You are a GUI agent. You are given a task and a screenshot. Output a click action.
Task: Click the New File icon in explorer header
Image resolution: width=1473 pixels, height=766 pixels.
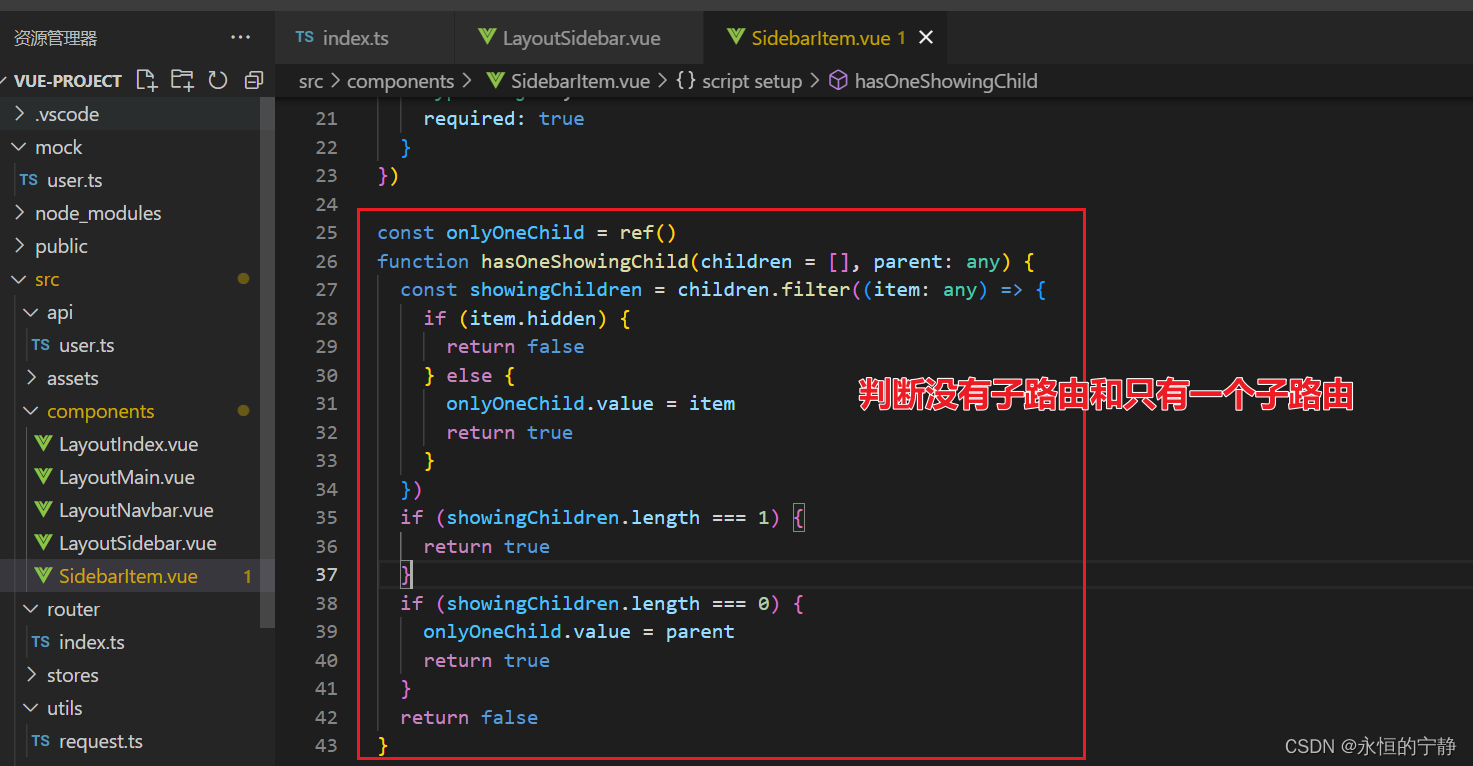(147, 80)
